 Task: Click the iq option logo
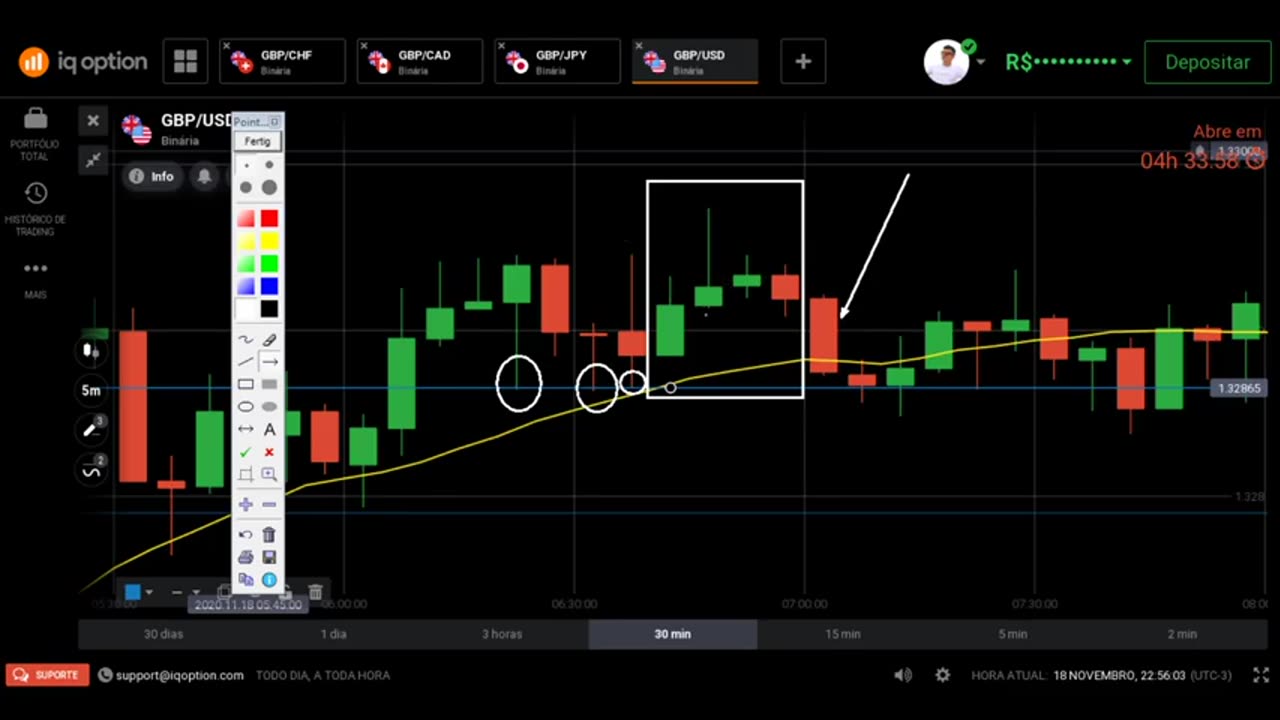[83, 62]
